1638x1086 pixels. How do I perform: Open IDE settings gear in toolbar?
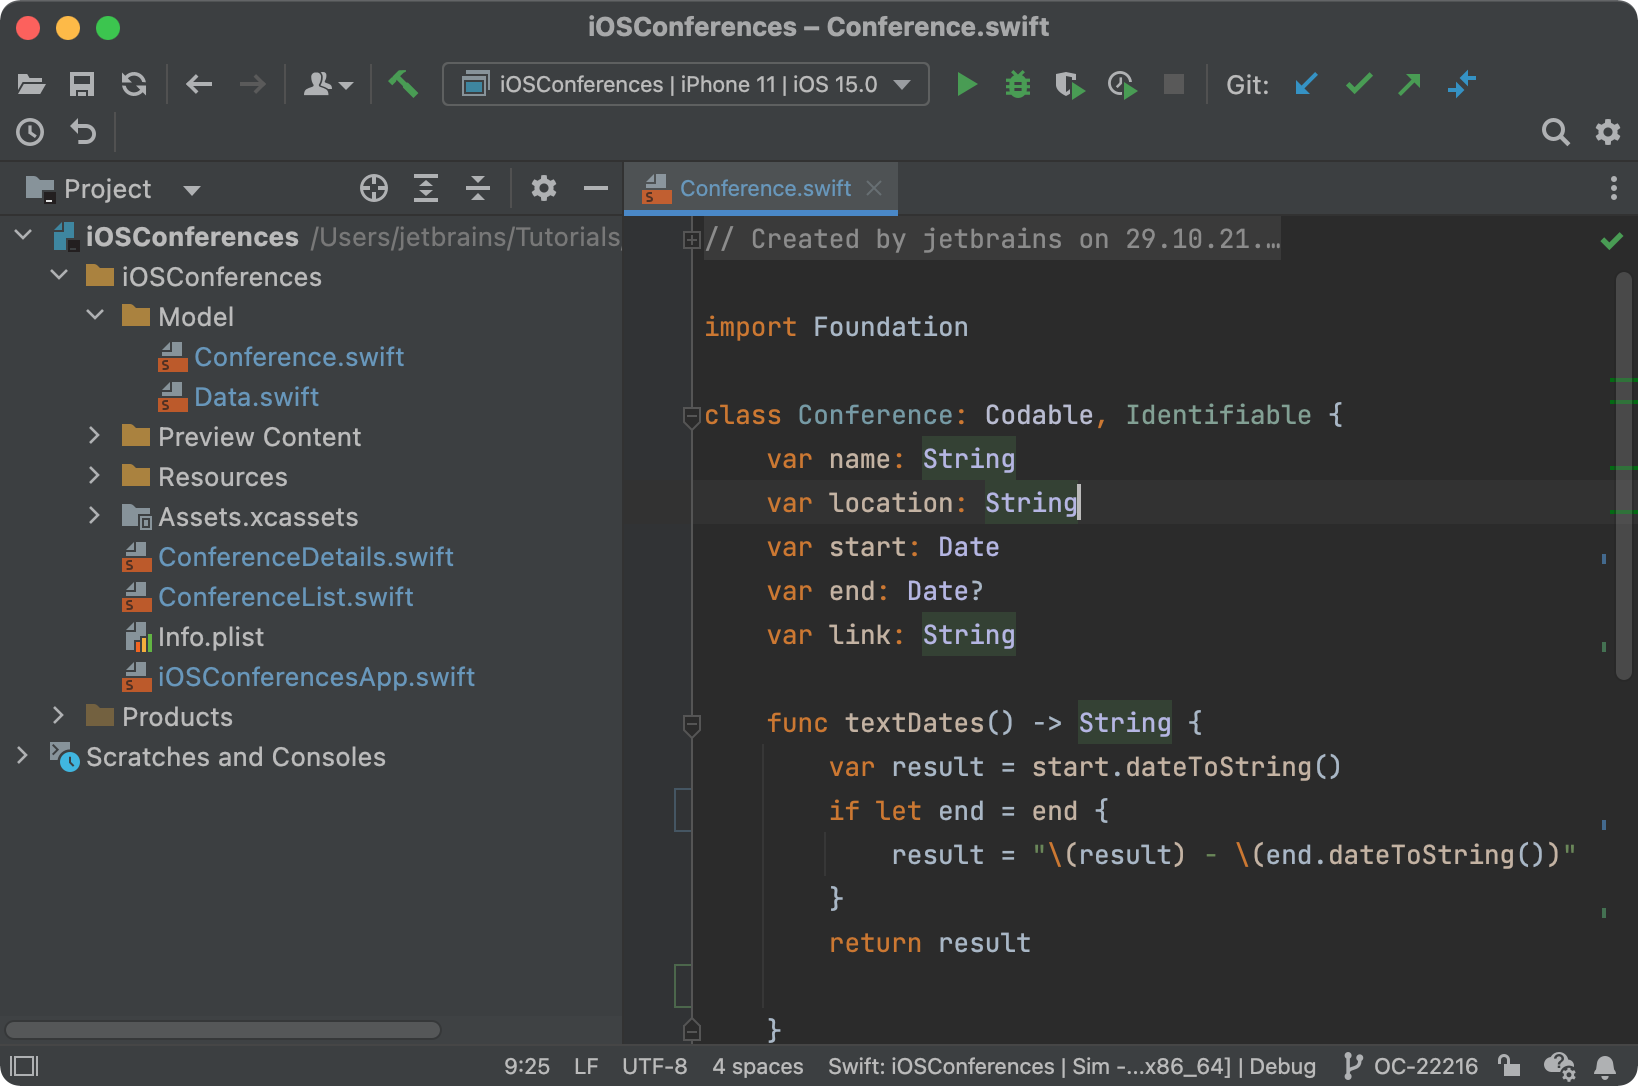tap(1607, 132)
